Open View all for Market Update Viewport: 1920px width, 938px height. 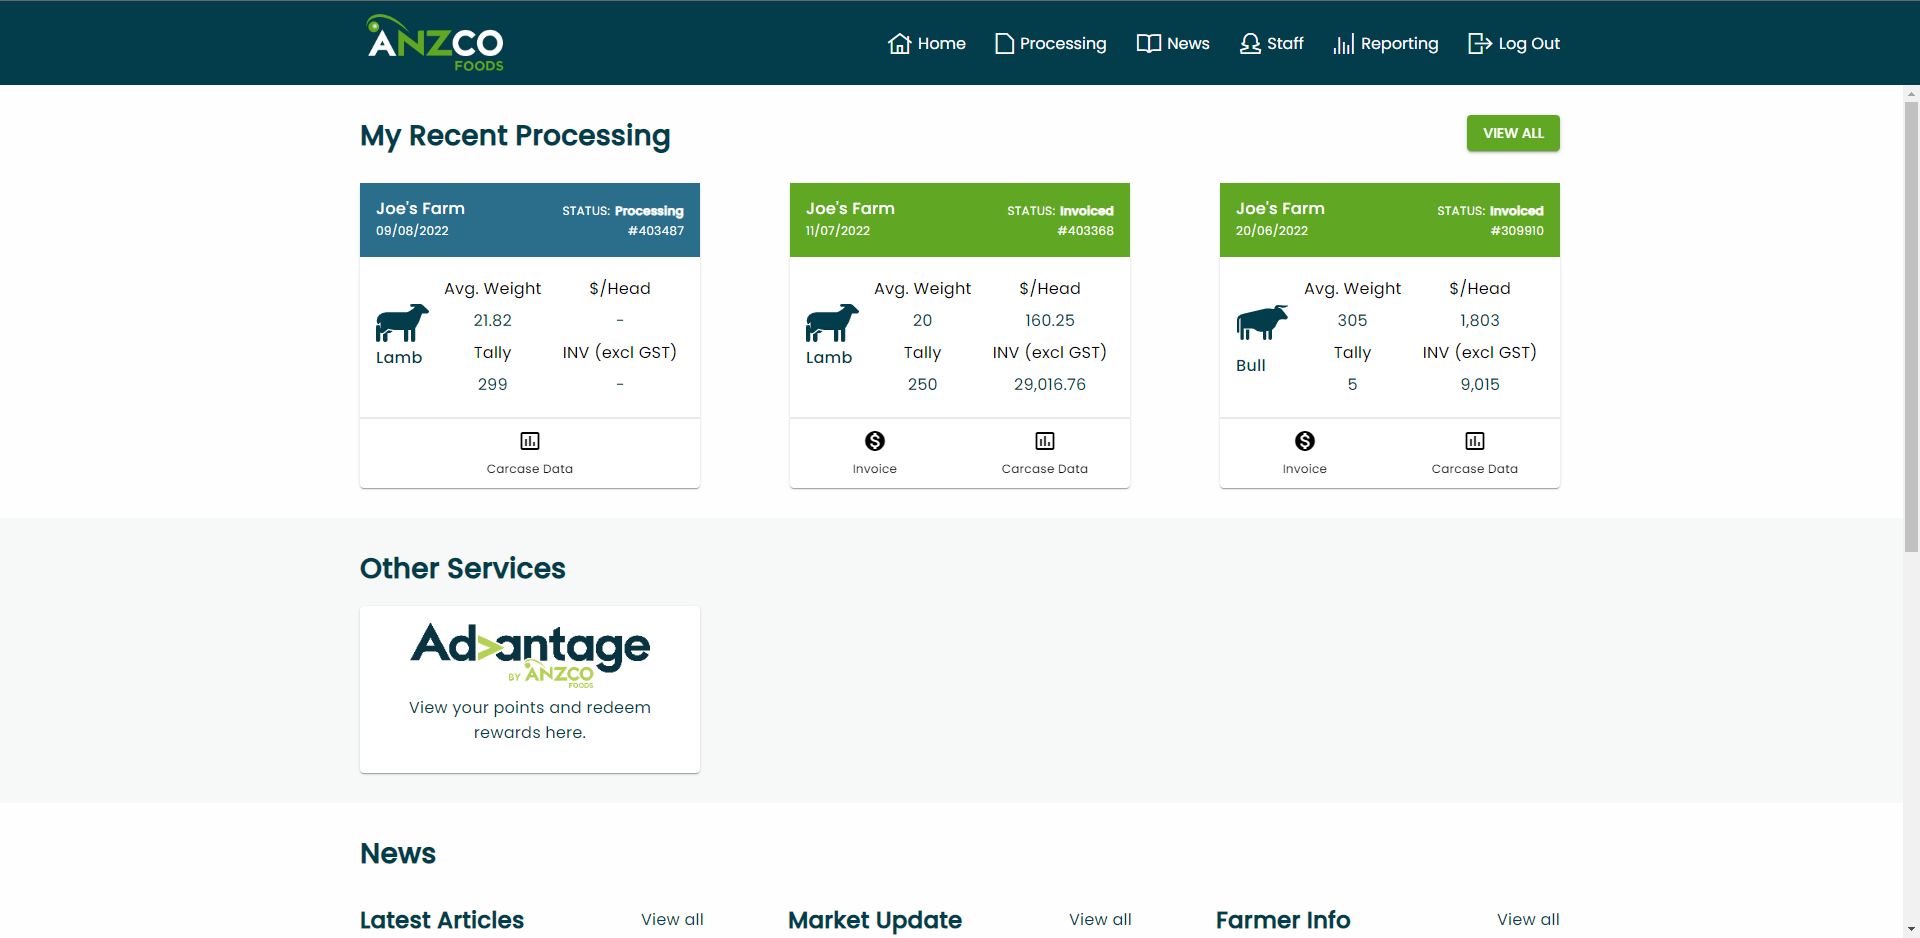point(1100,919)
